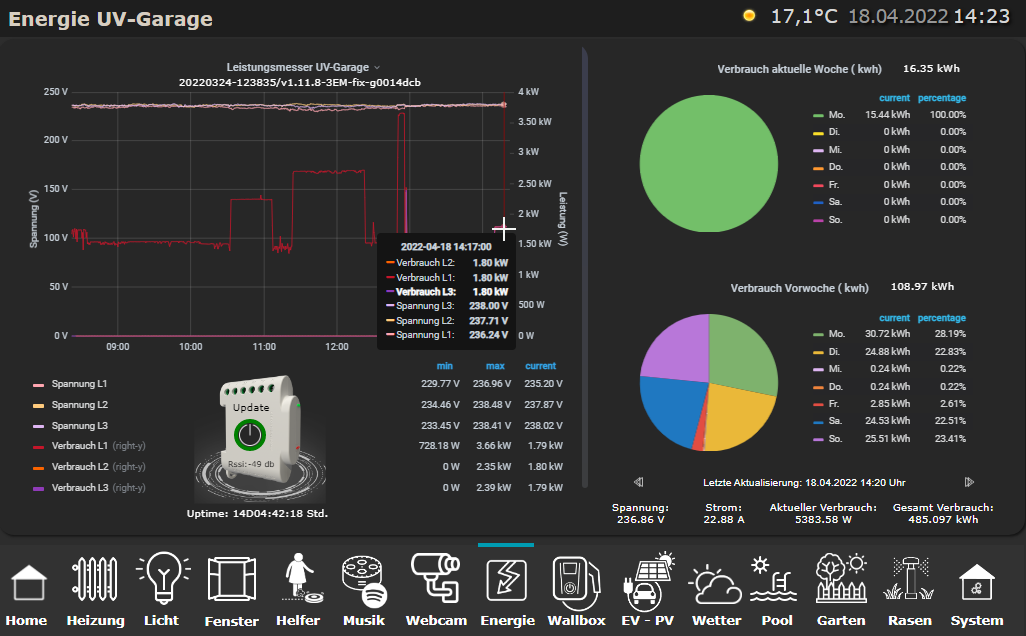The image size is (1026, 636).
Task: Open the Home page icon
Action: tap(28, 585)
